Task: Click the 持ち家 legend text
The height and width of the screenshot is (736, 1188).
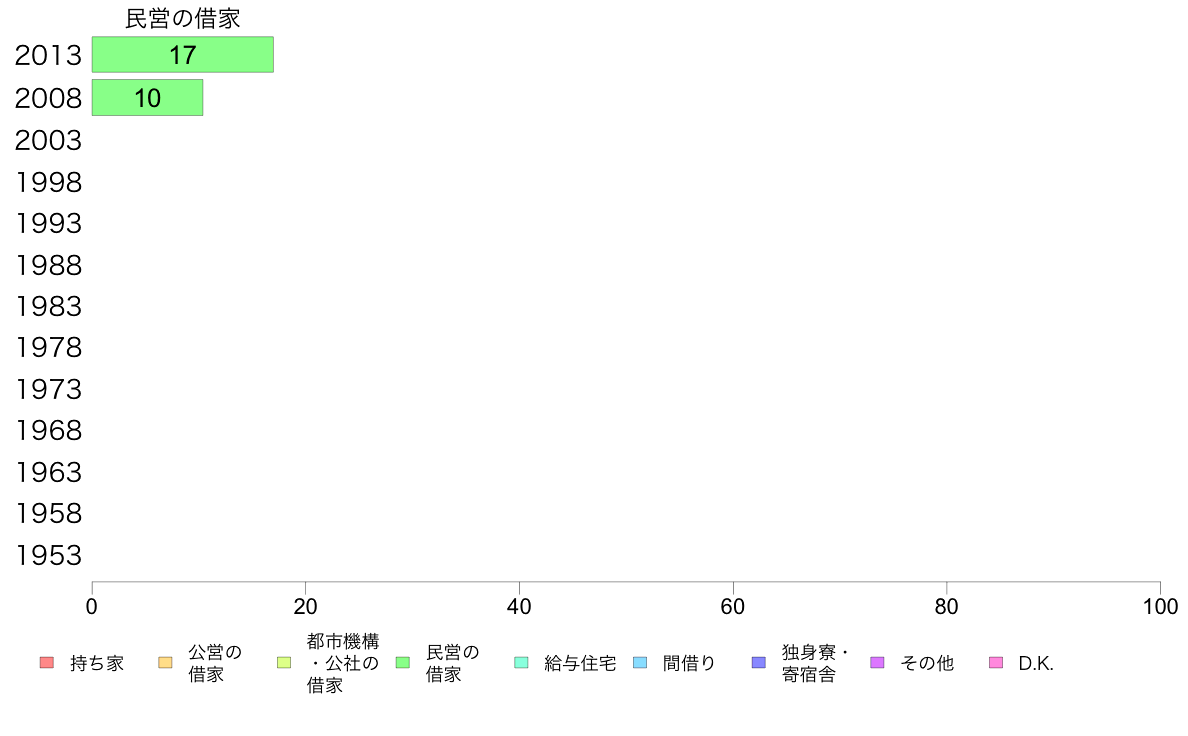Action: point(97,663)
